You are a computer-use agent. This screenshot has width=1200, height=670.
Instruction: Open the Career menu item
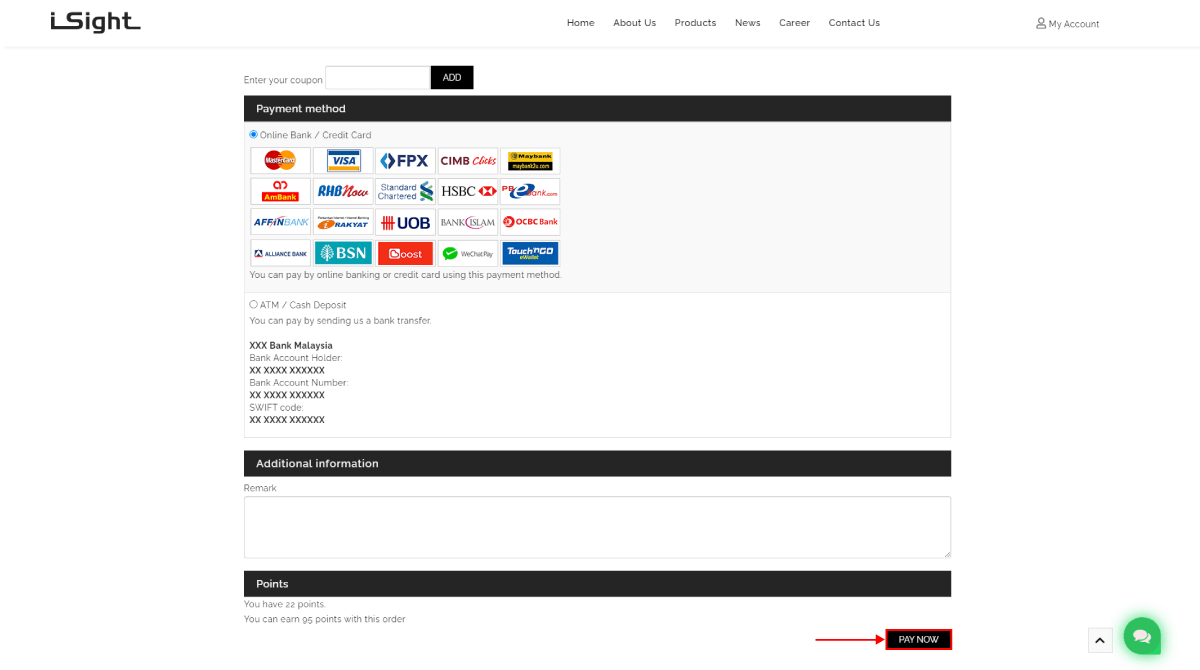(795, 23)
